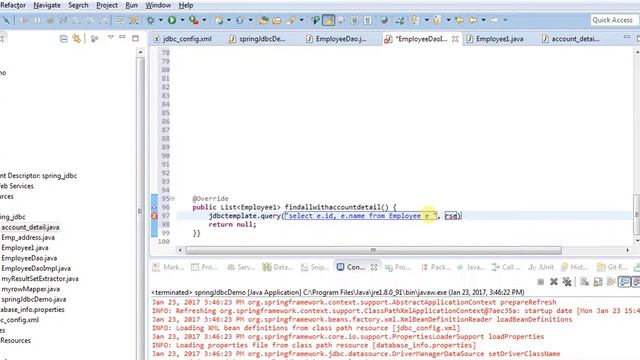This screenshot has height=360, width=640.
Task: Open the Project menu
Action: tap(107, 5)
